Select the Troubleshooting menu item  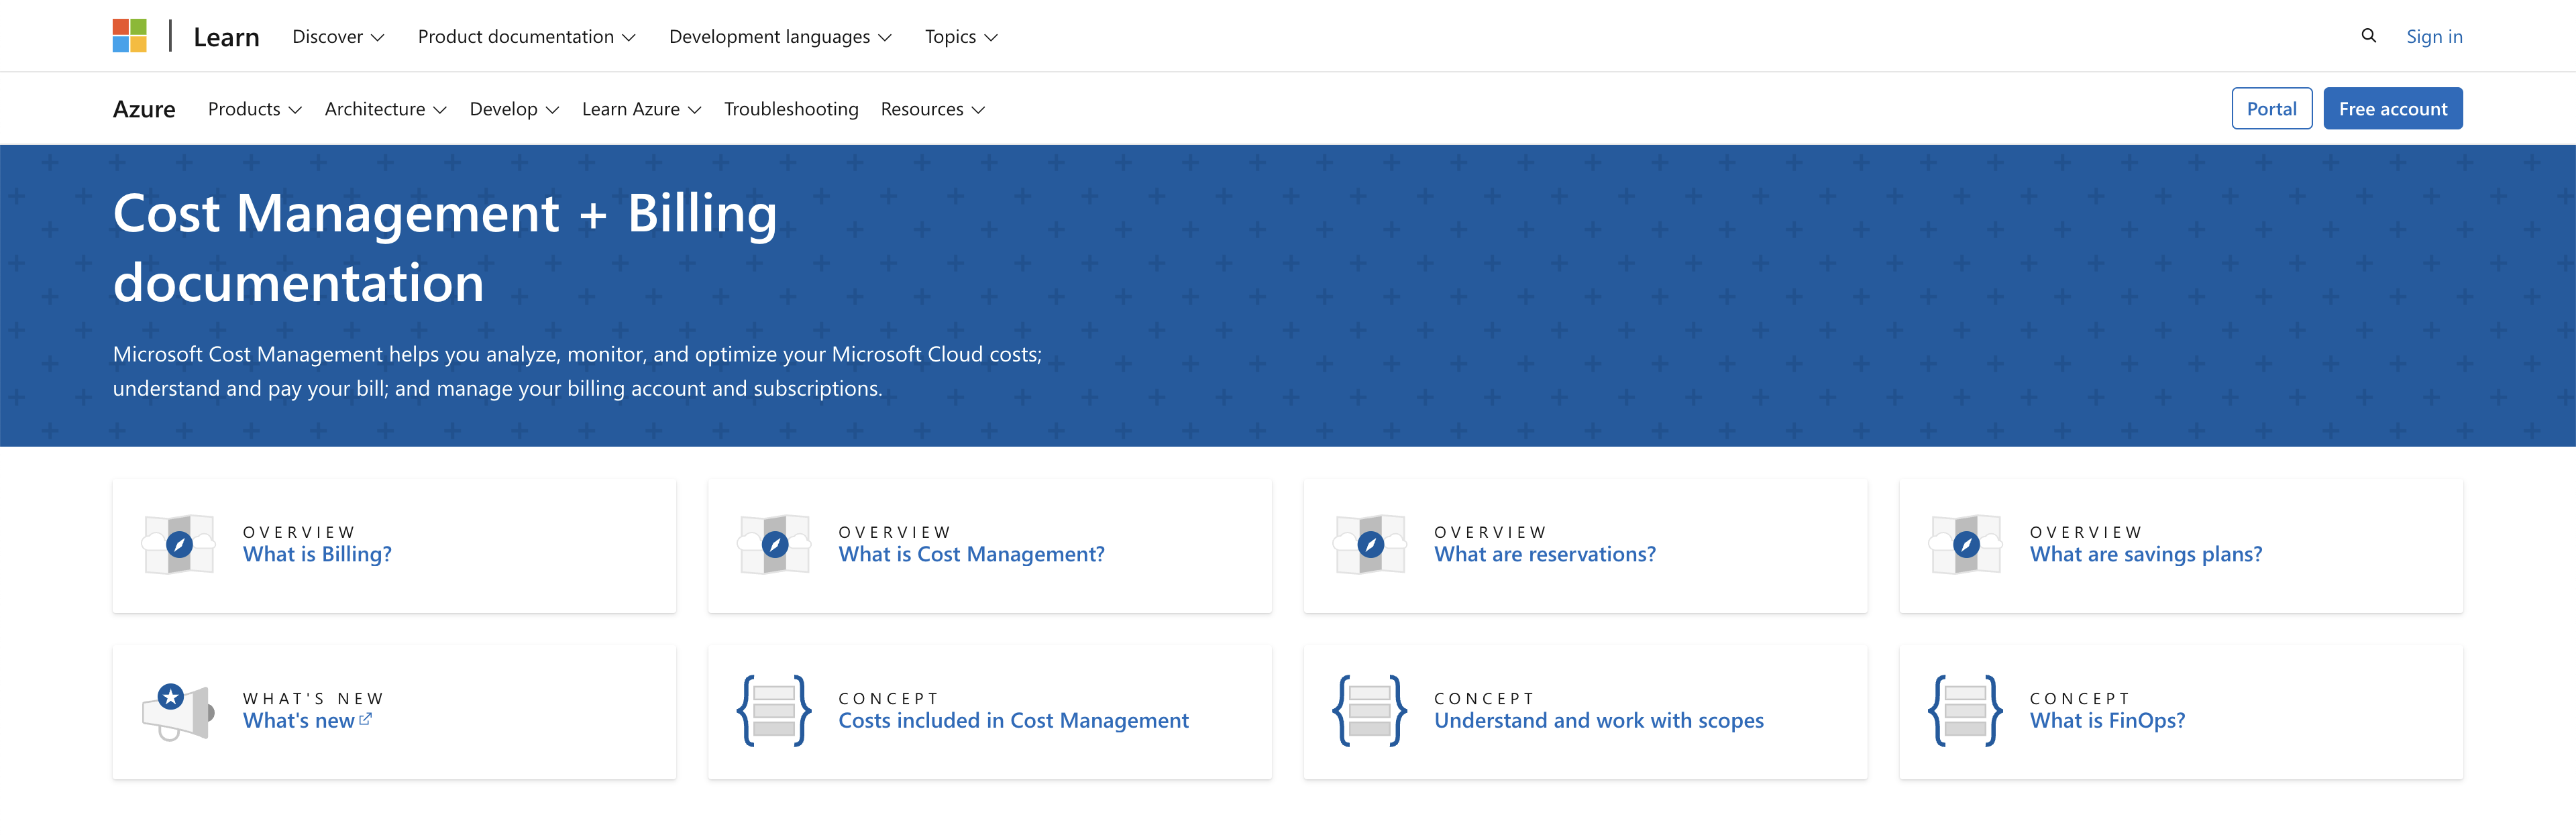(x=790, y=109)
